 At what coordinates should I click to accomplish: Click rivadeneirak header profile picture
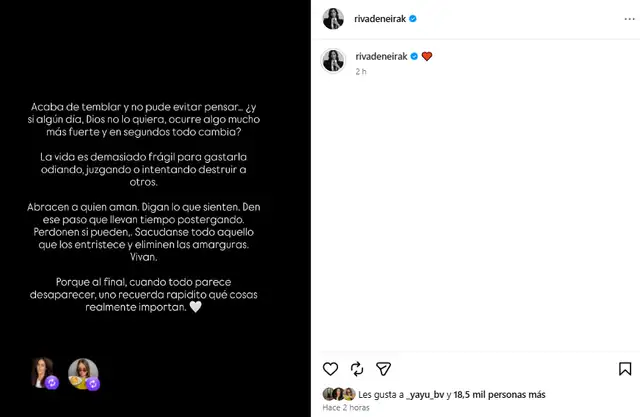pos(333,19)
